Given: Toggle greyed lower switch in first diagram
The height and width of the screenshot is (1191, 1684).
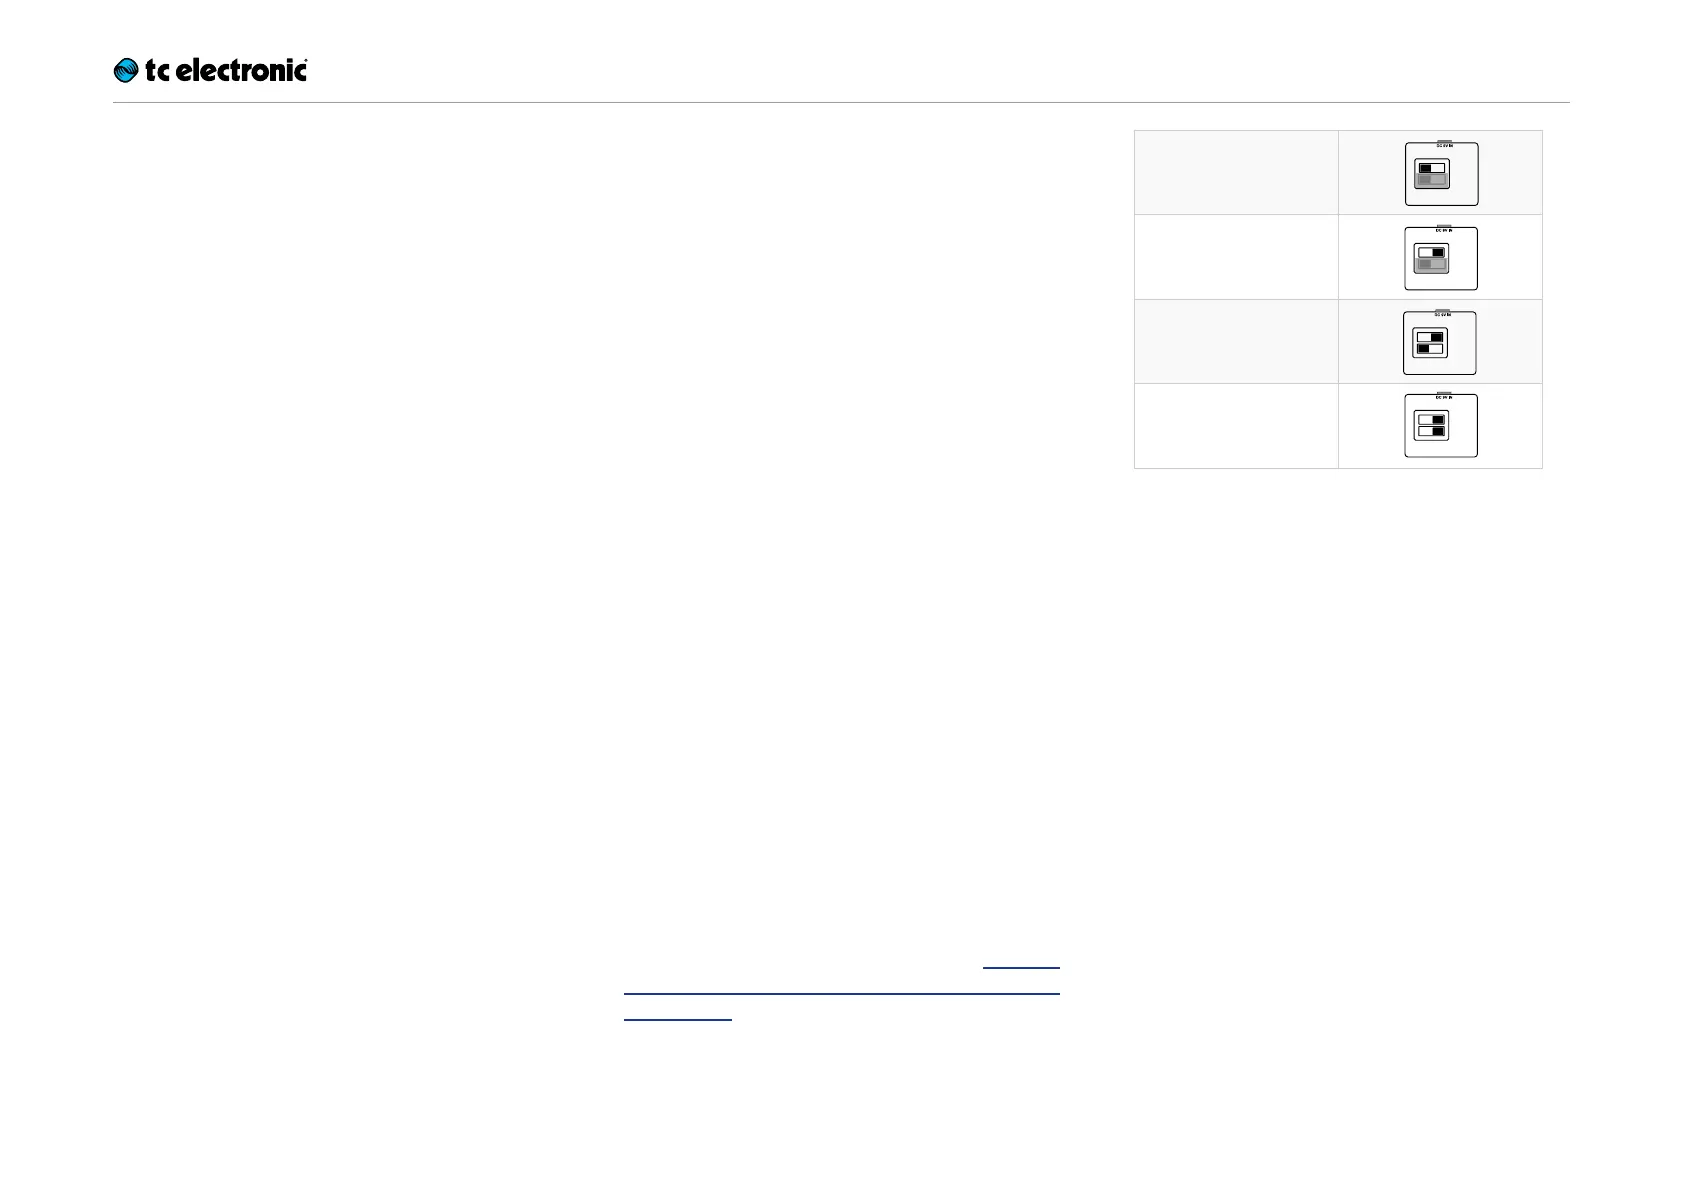Looking at the screenshot, I should tap(1432, 180).
